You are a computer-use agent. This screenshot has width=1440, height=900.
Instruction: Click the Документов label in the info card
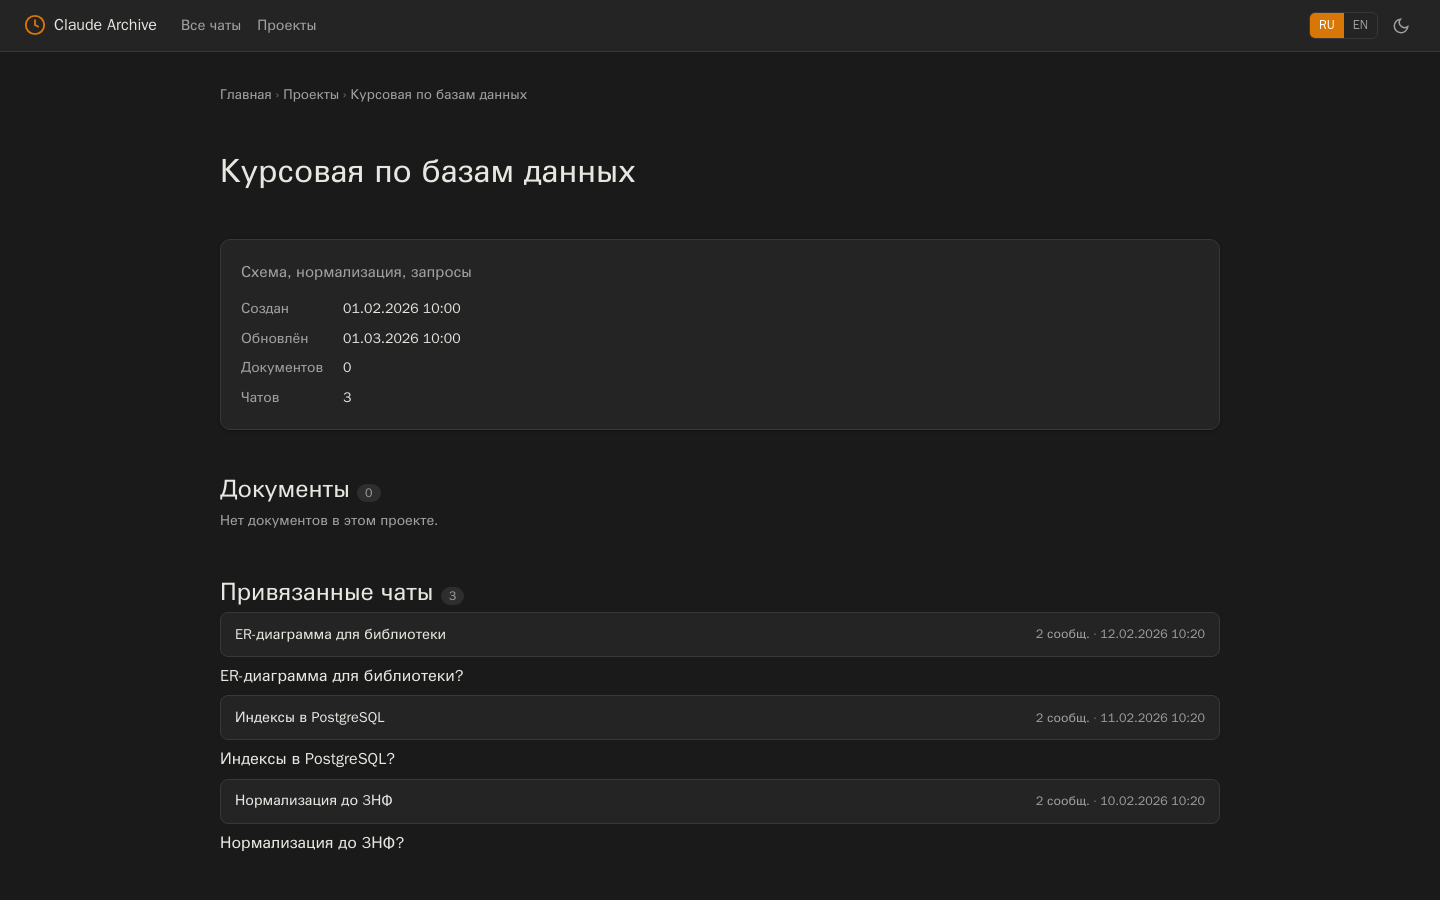[282, 367]
